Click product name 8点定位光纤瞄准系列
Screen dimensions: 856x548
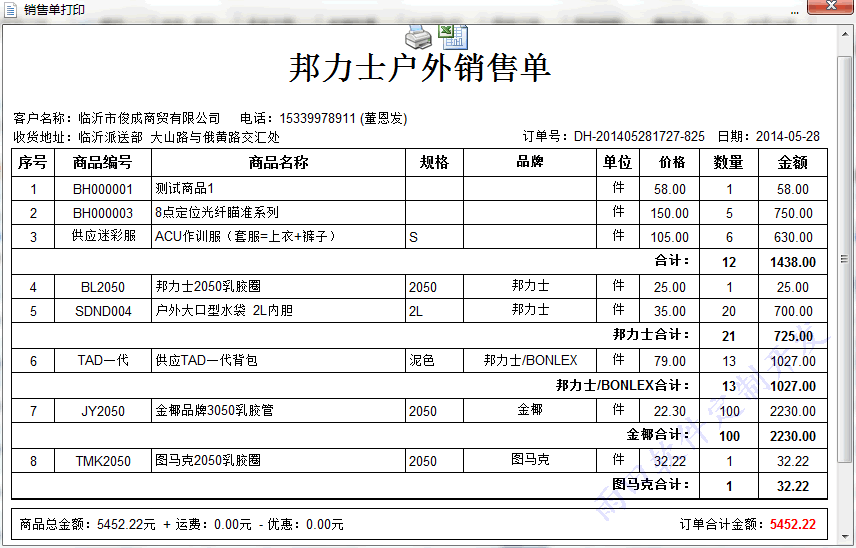point(217,212)
